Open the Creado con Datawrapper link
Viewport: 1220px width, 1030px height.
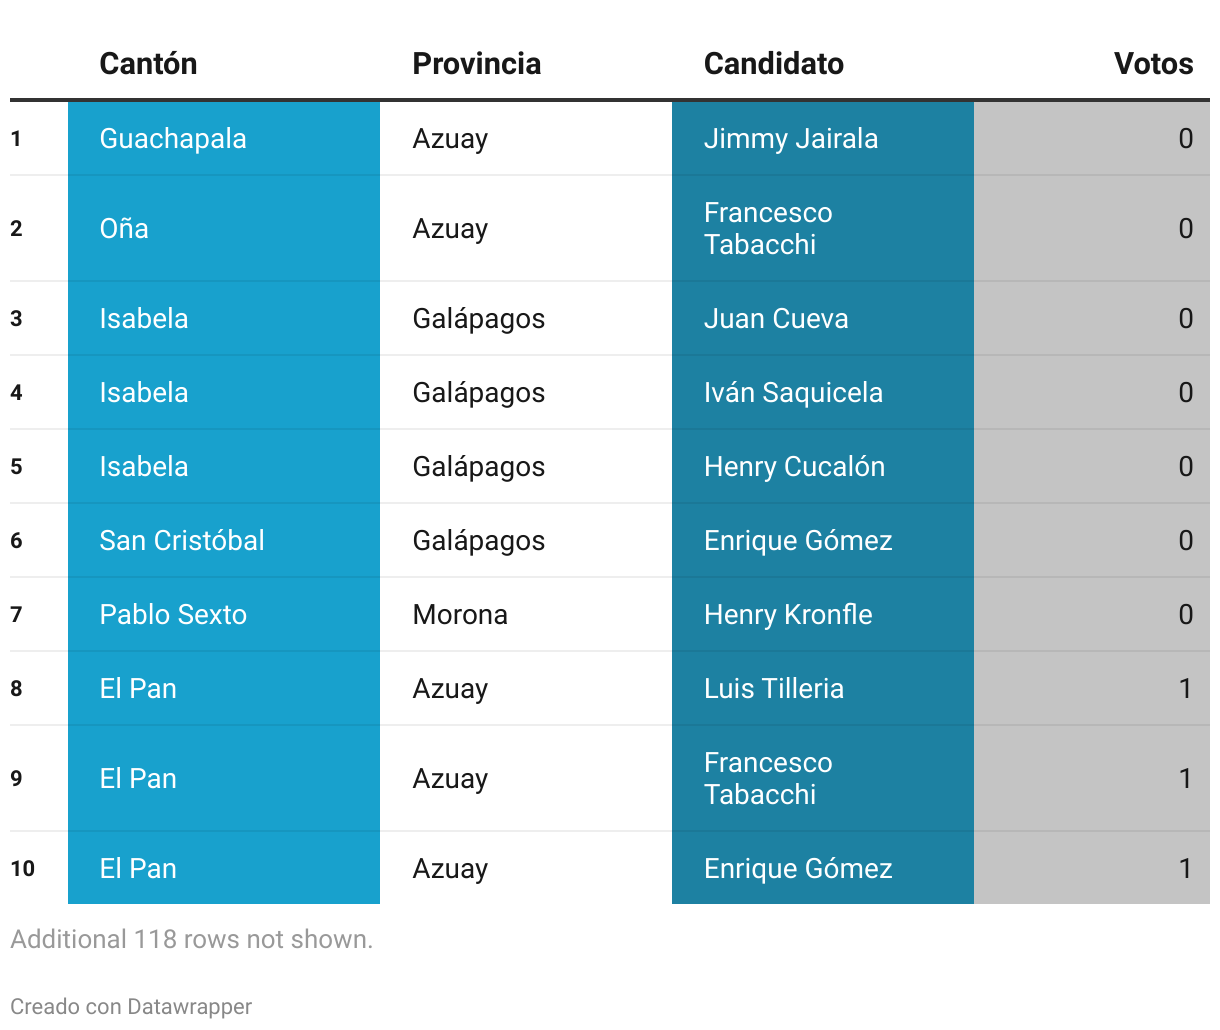tap(131, 1007)
